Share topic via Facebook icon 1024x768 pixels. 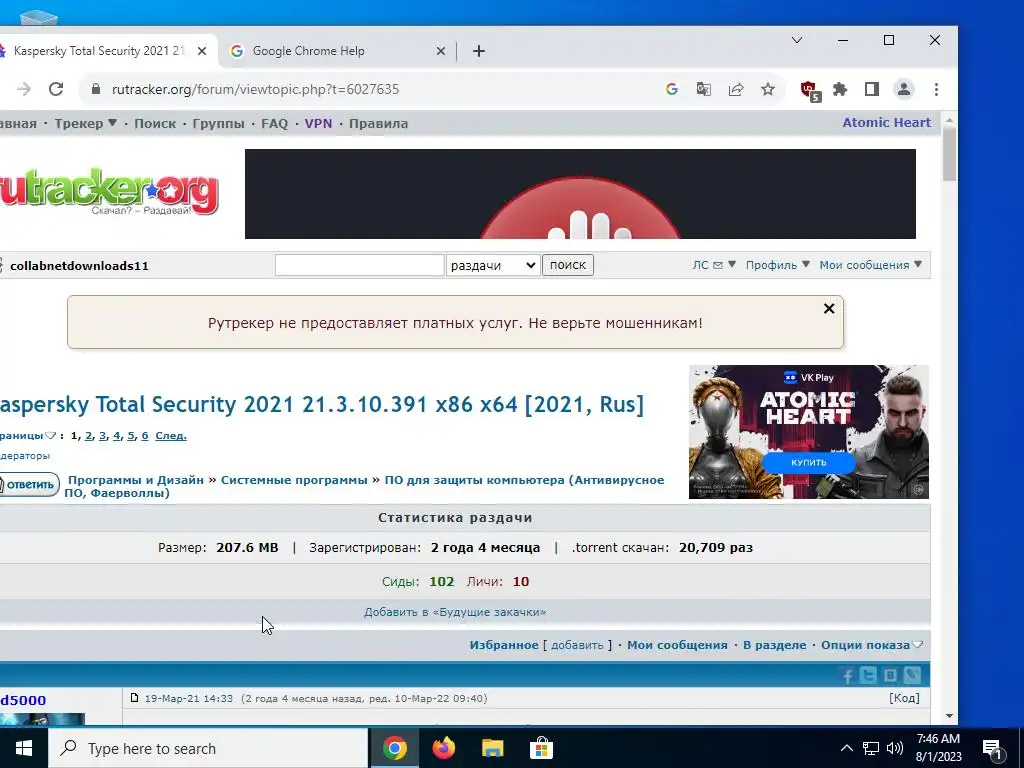click(x=848, y=676)
